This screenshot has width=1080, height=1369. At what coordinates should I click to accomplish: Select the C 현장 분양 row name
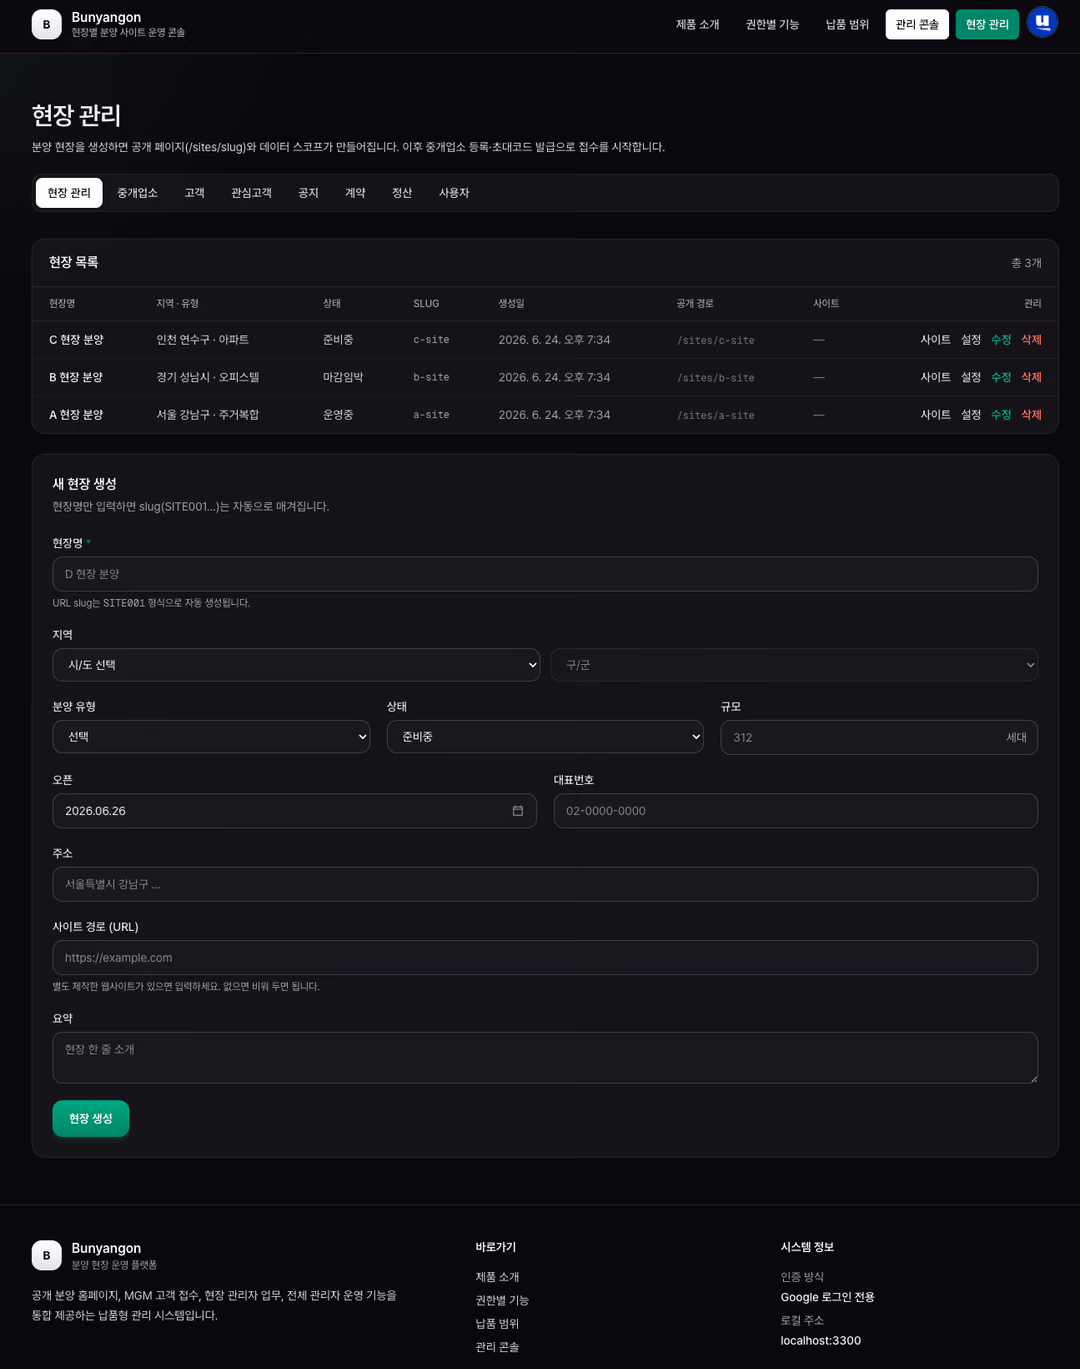(76, 340)
